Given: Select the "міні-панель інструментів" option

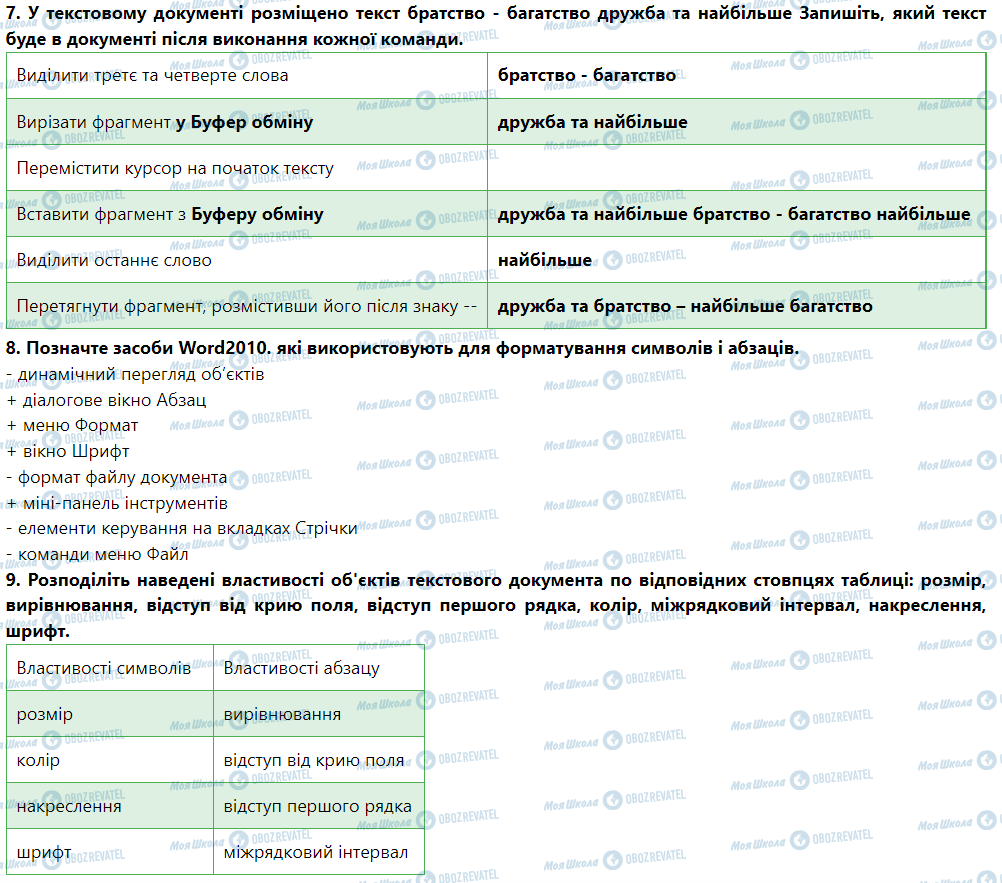Looking at the screenshot, I should (122, 504).
